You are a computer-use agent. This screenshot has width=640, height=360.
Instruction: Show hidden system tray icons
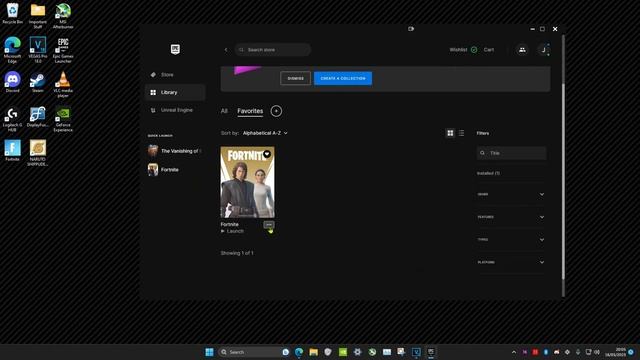point(514,352)
